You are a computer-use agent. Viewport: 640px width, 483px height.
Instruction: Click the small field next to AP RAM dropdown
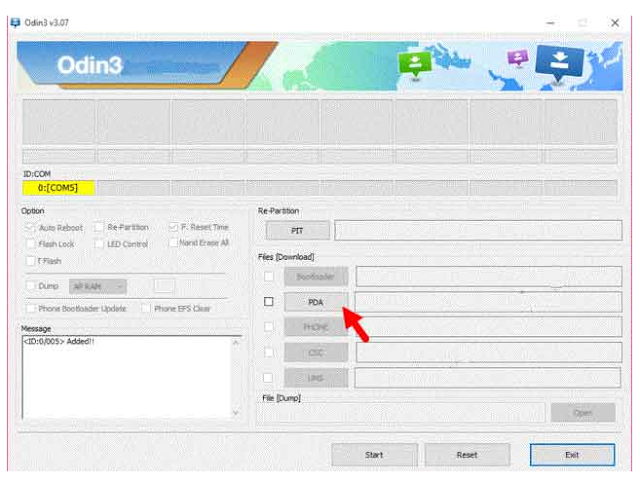pyautogui.click(x=164, y=286)
